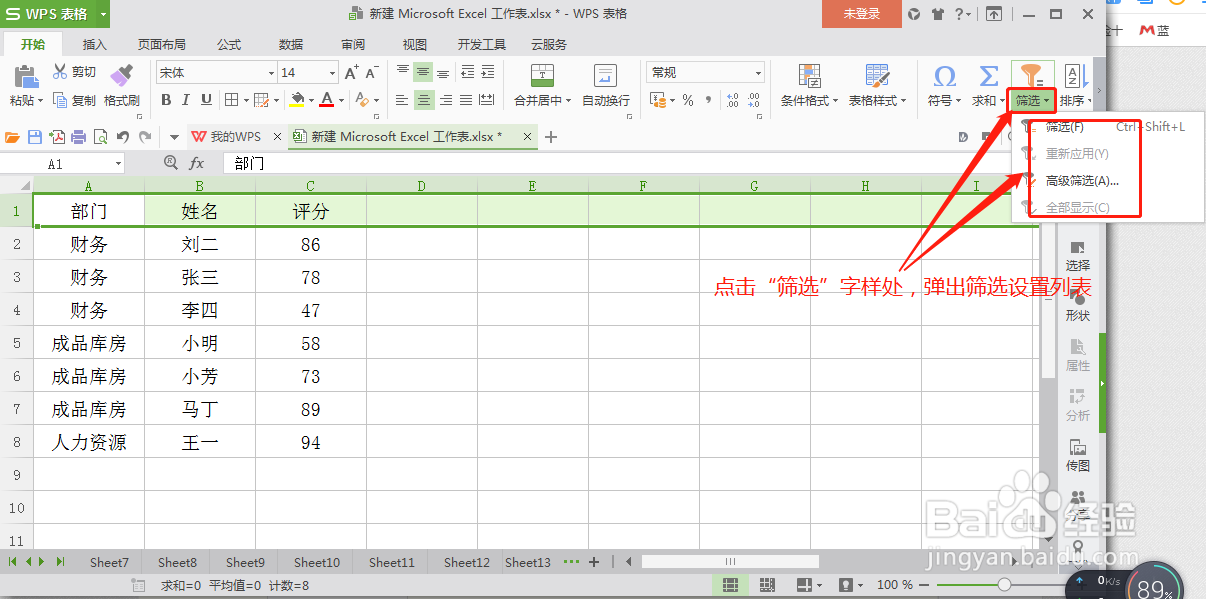Click the 未登录 login button
1206x599 pixels.
coord(861,14)
